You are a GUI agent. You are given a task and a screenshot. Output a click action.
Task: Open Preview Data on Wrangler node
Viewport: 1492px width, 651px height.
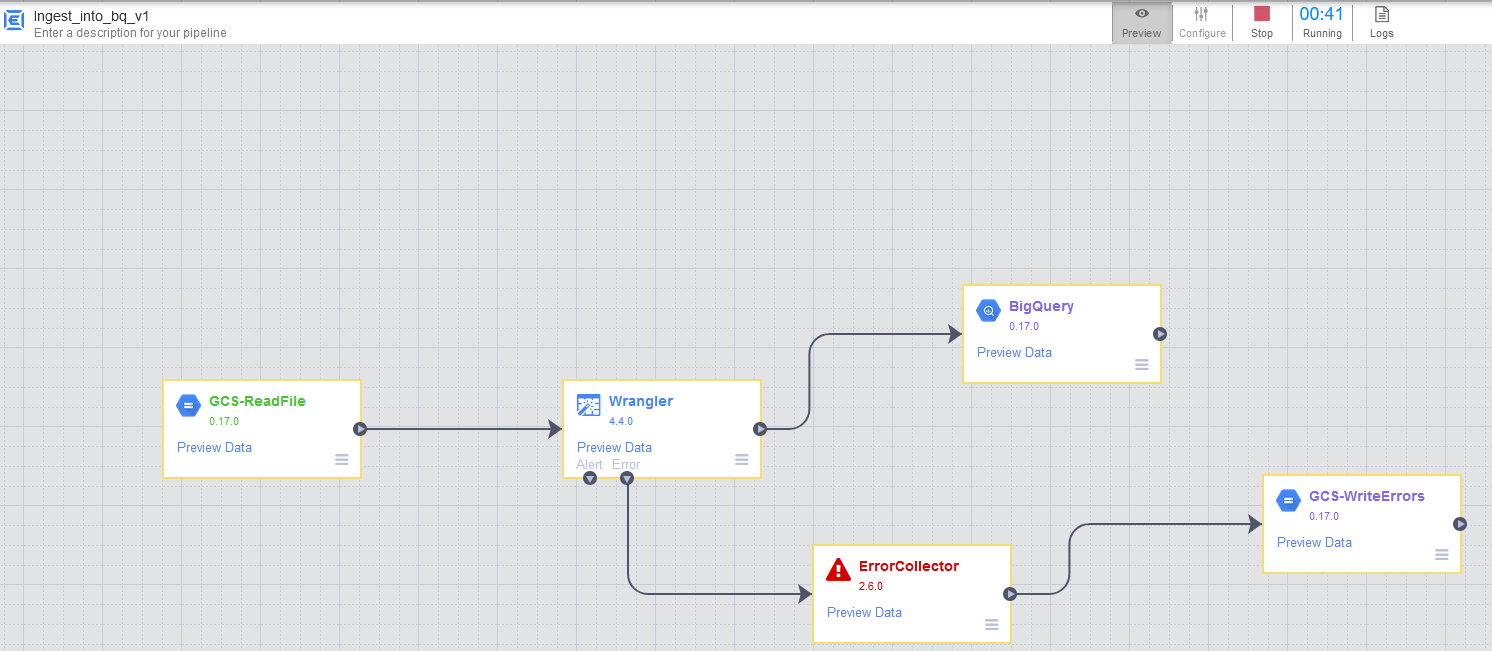click(614, 447)
